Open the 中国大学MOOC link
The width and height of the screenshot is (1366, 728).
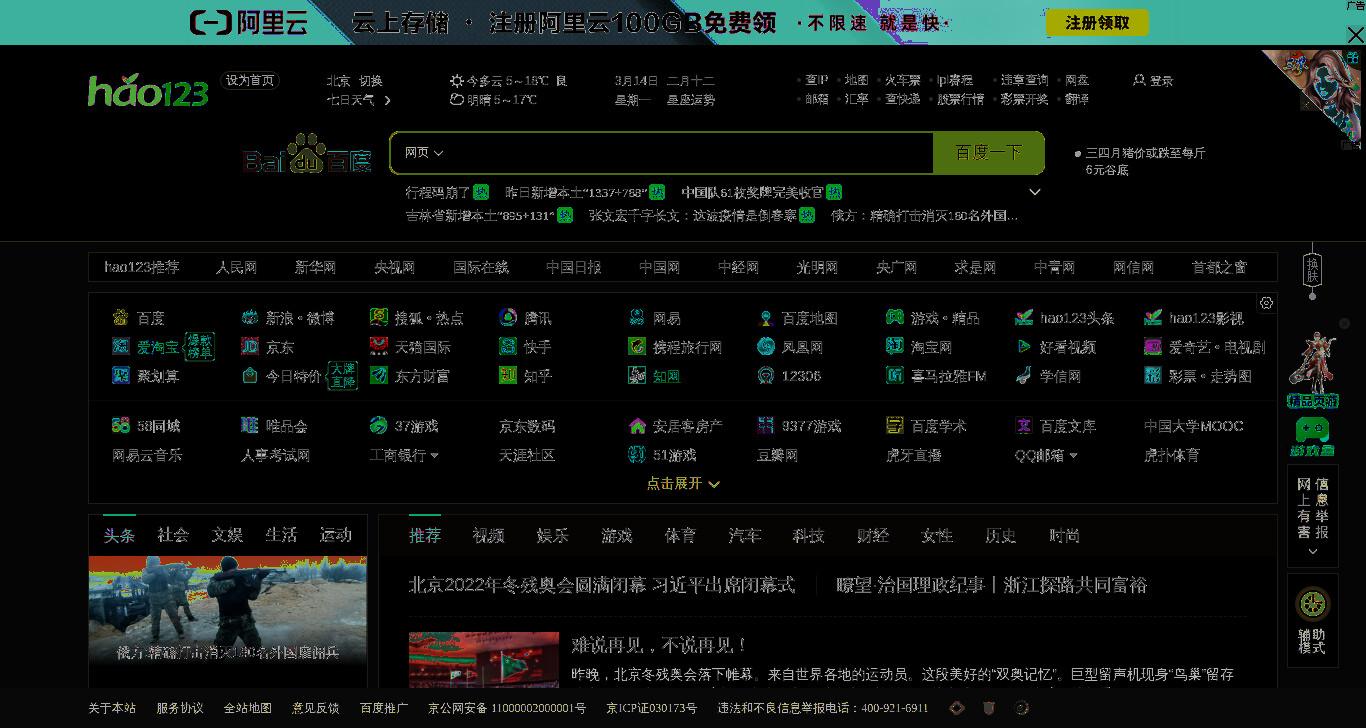point(1193,426)
